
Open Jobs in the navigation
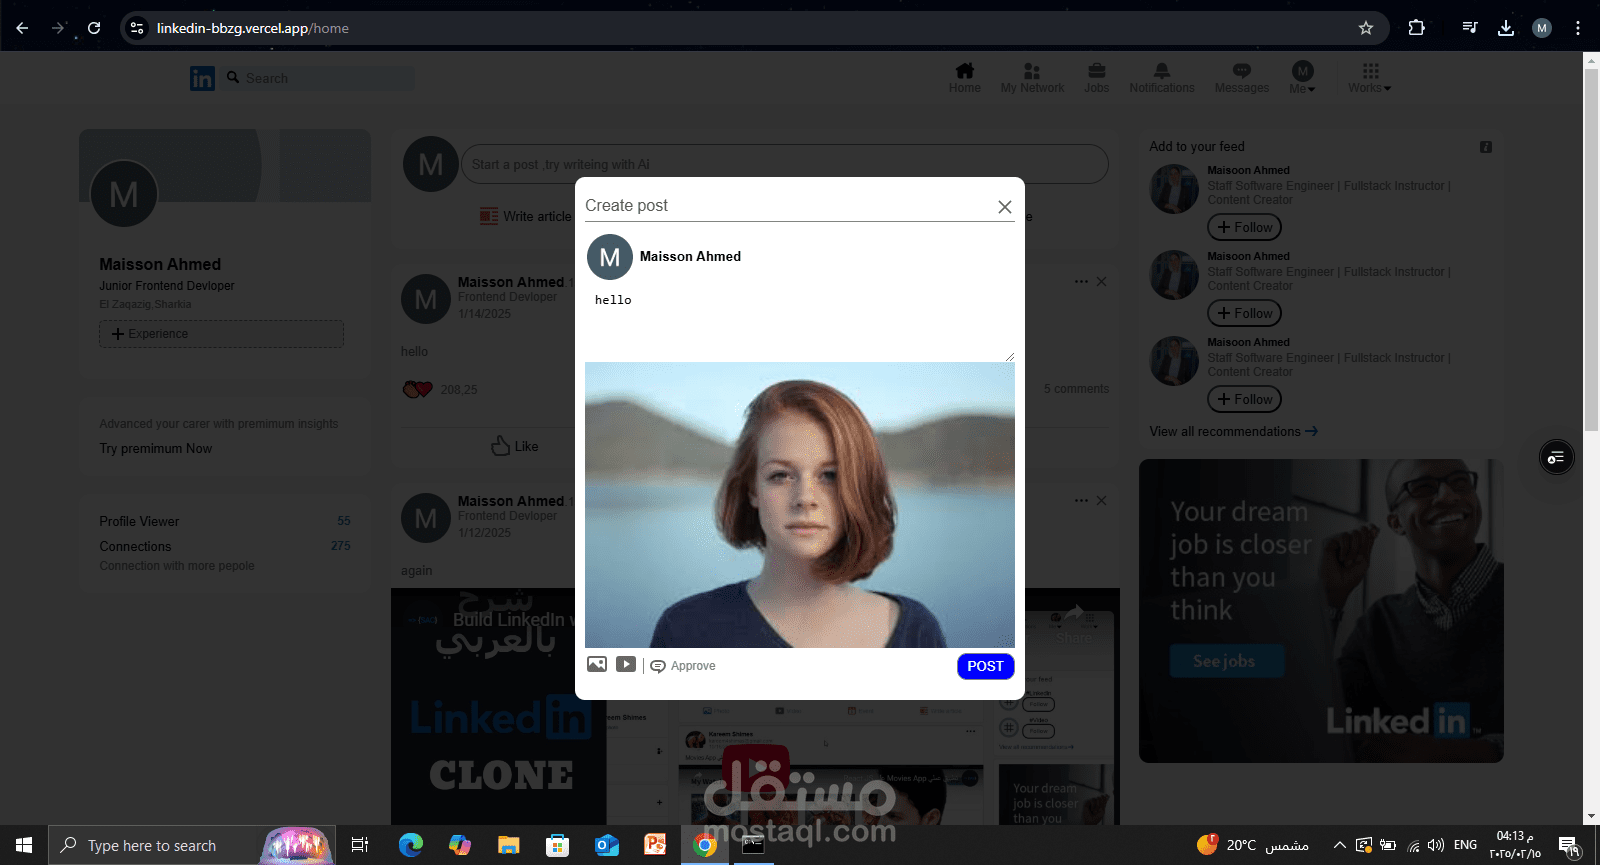[x=1097, y=78]
